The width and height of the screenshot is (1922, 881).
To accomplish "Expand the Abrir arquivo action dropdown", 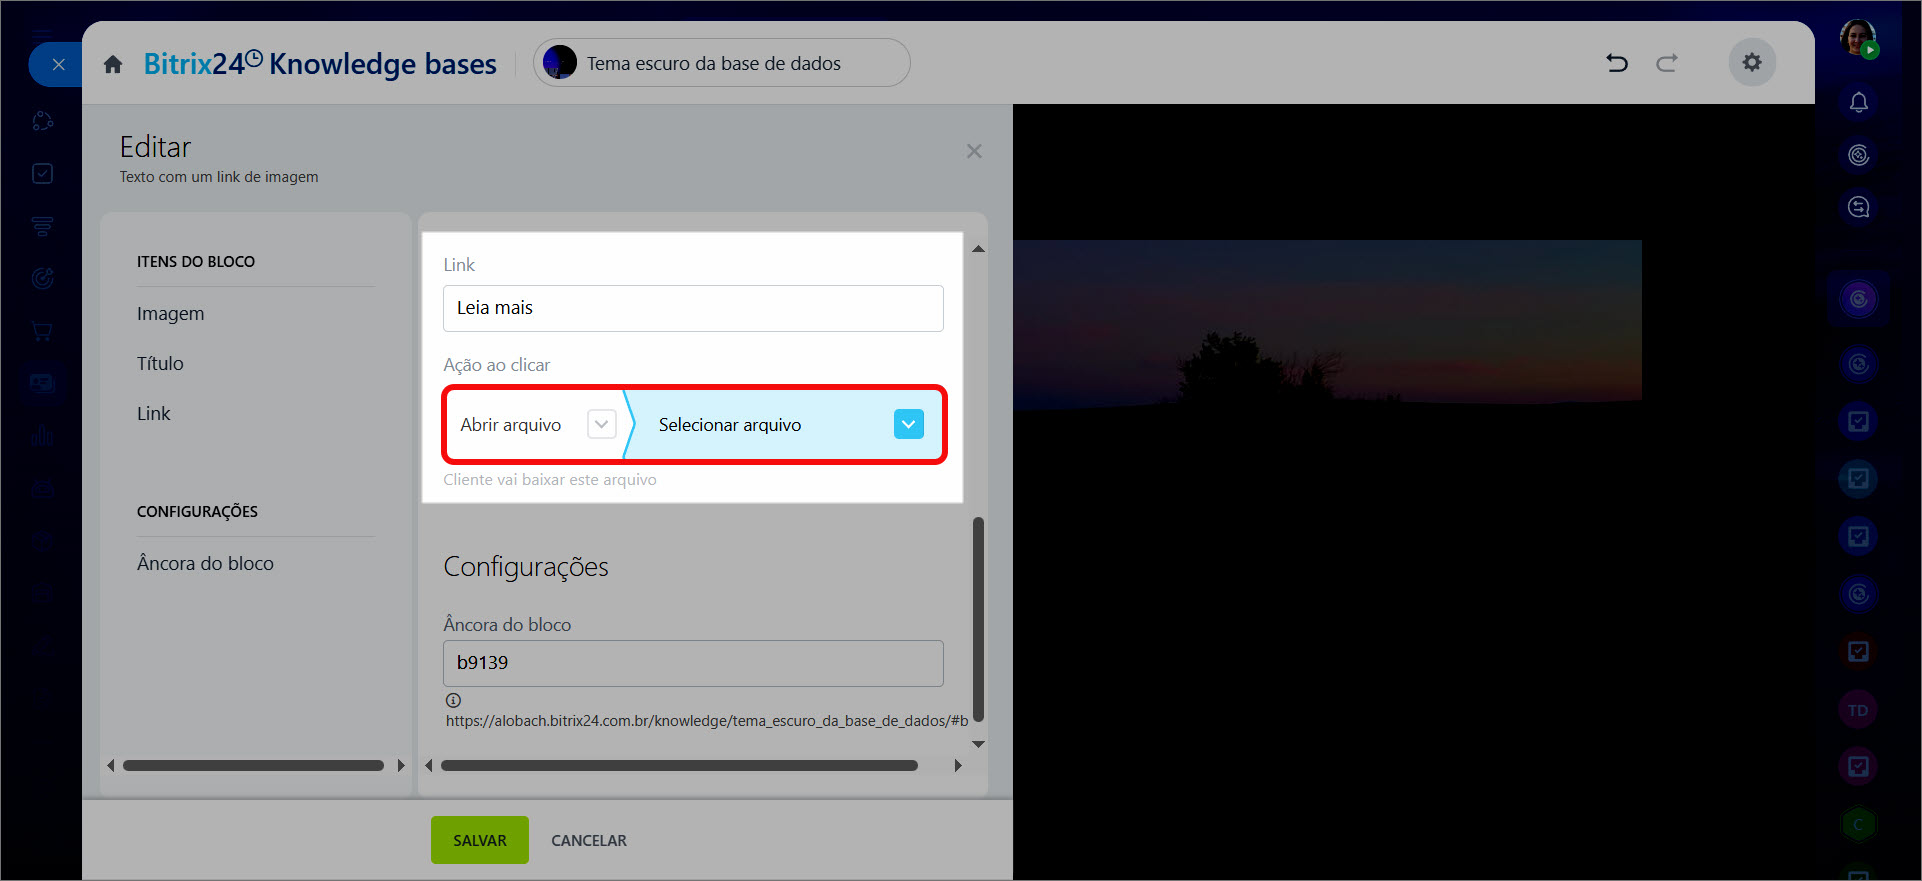I will point(601,425).
